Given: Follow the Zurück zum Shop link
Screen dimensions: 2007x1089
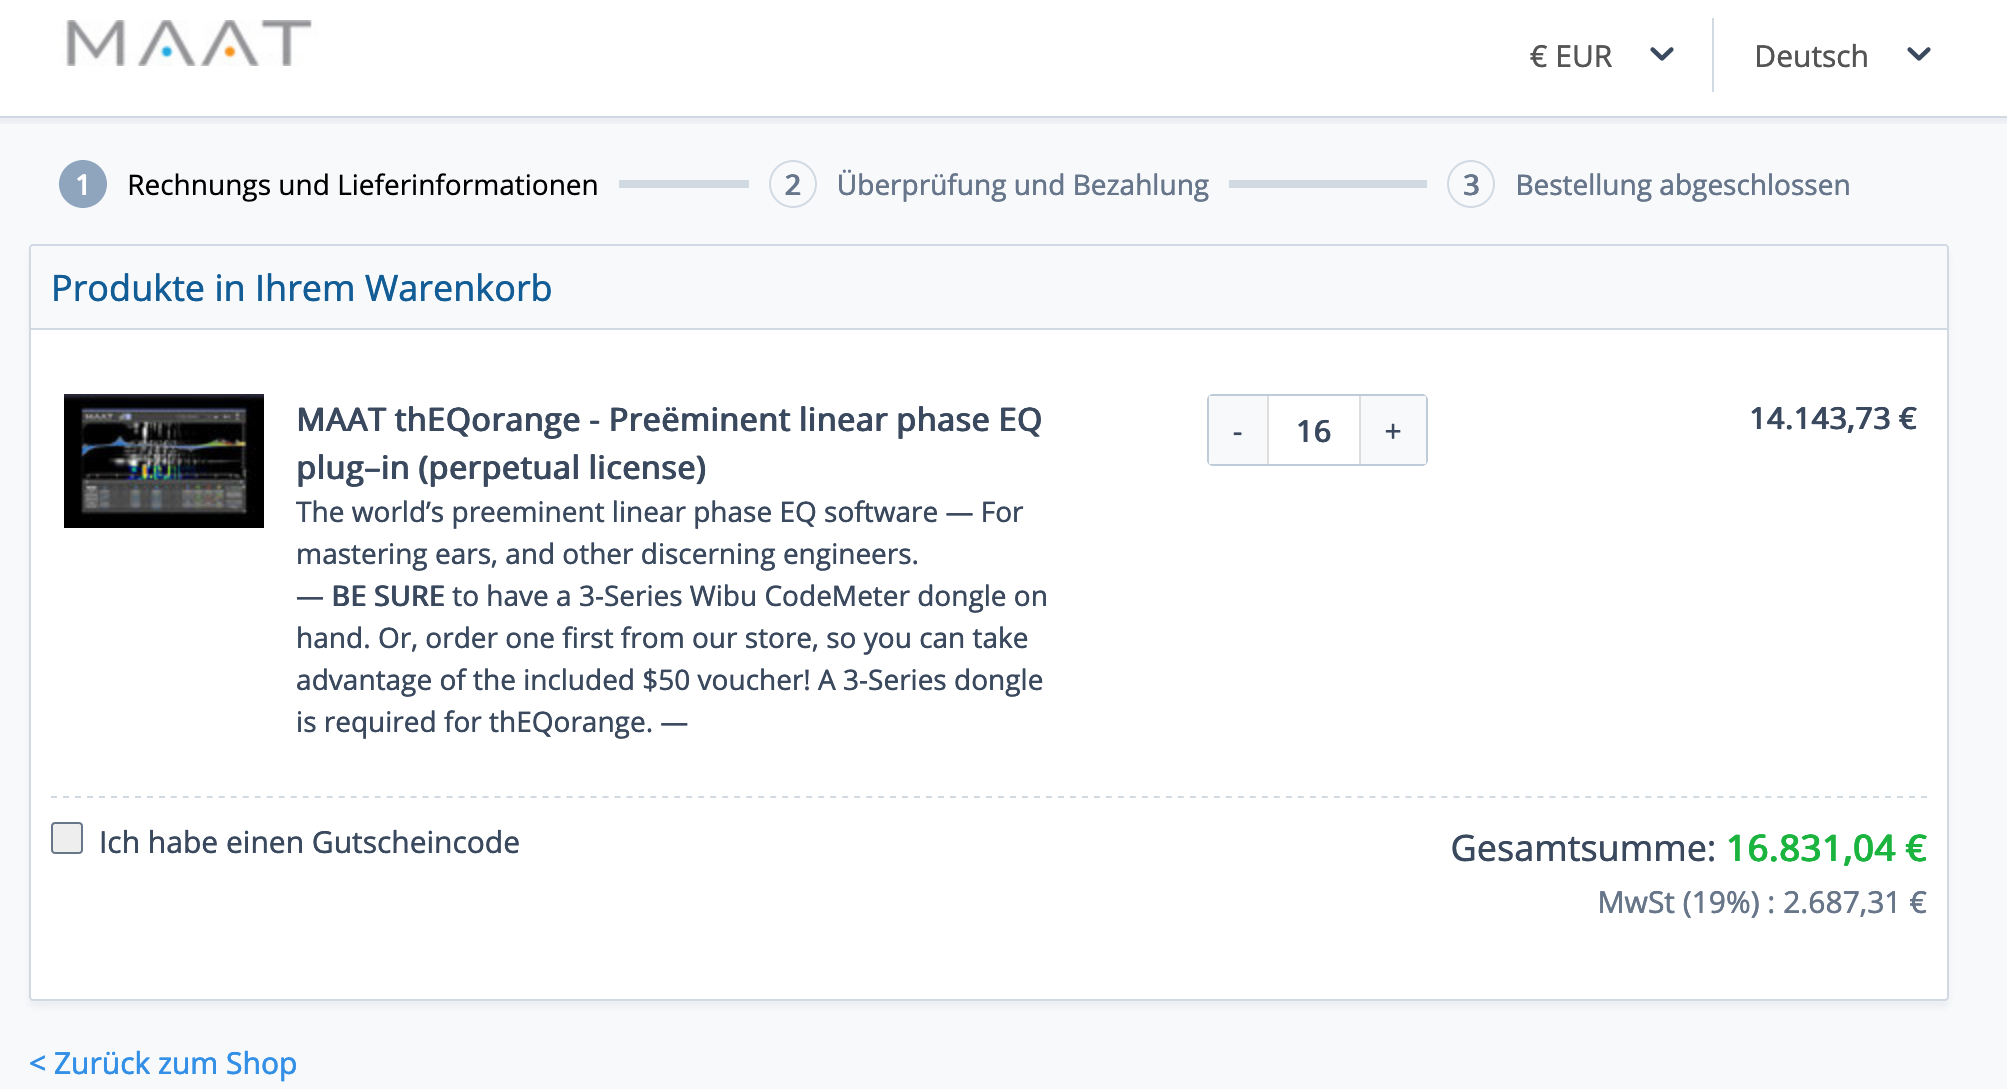Looking at the screenshot, I should 163,1063.
